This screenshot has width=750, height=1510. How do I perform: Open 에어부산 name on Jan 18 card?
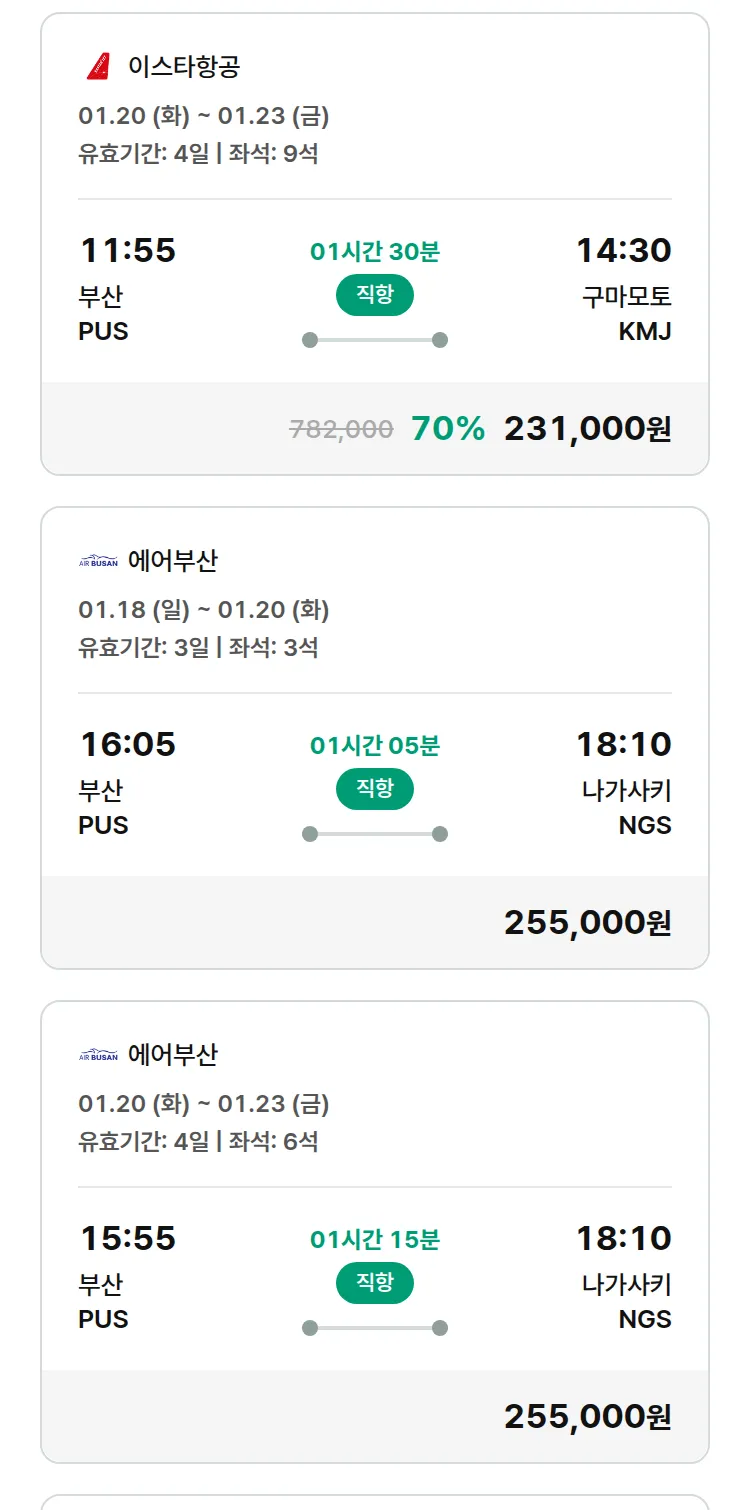pyautogui.click(x=172, y=561)
